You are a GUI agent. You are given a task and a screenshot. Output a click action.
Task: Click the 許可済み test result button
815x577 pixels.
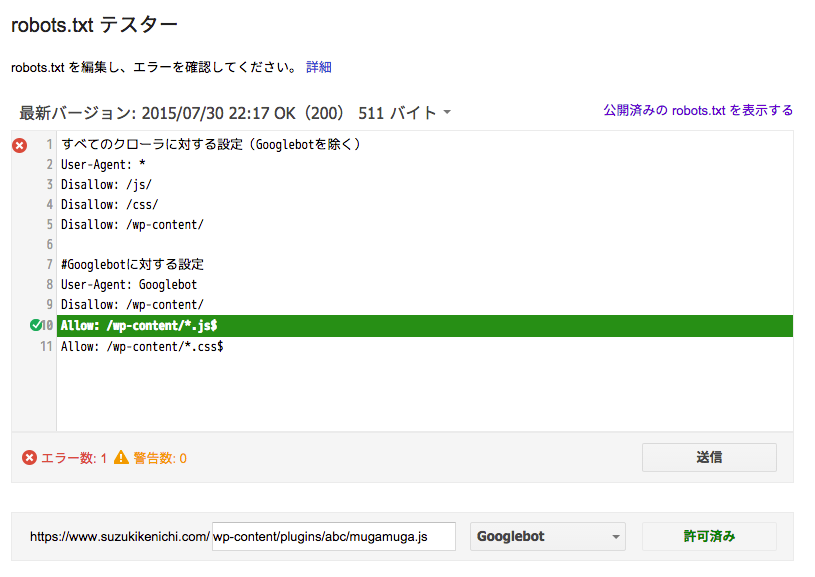click(x=709, y=536)
